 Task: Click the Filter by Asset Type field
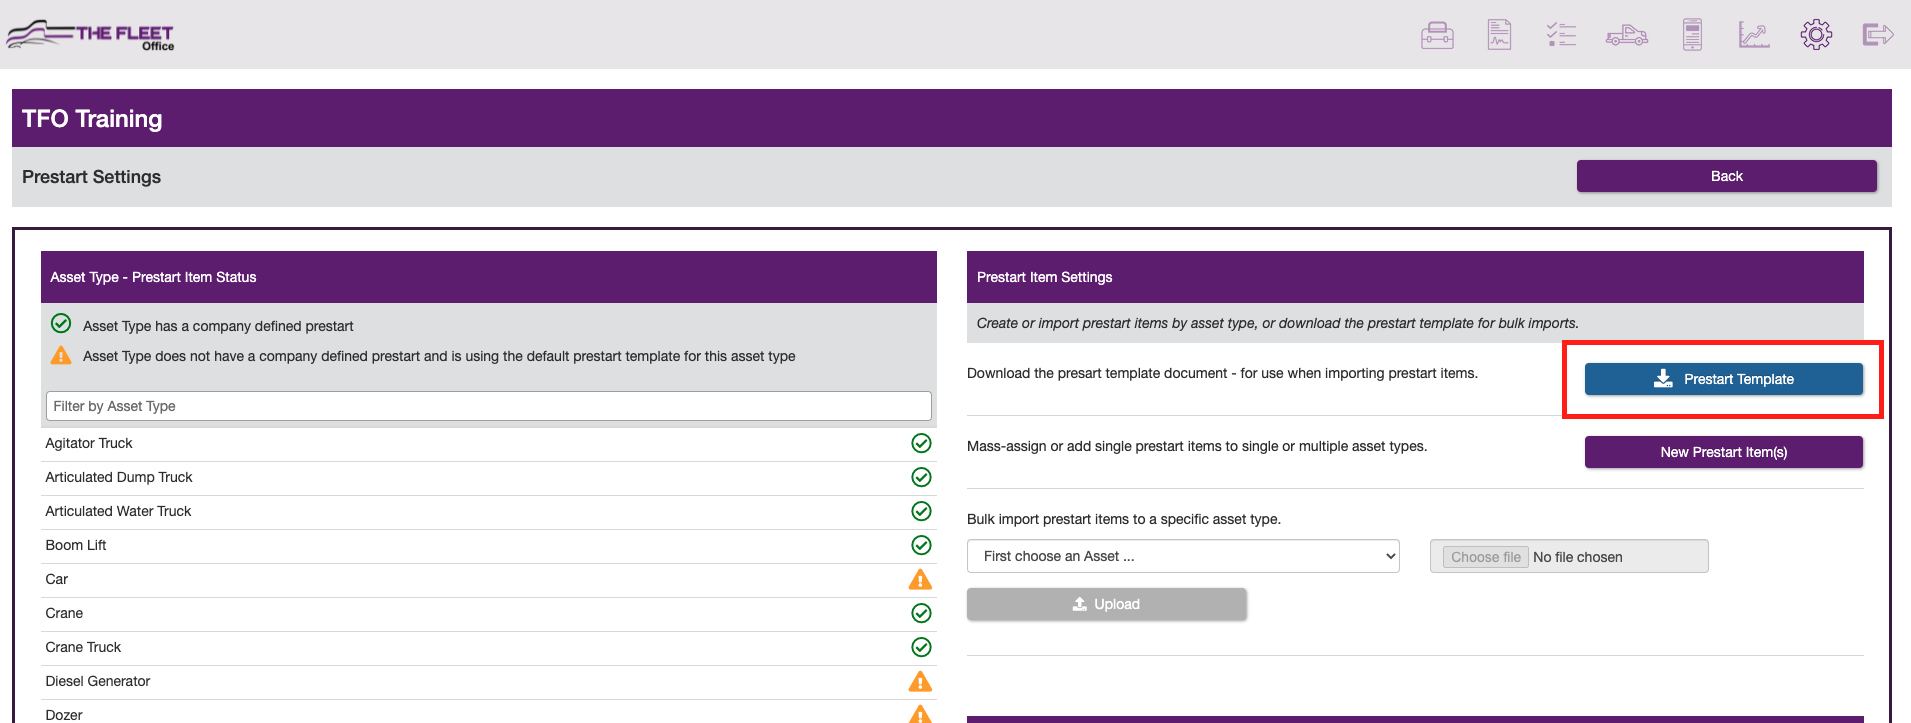488,406
